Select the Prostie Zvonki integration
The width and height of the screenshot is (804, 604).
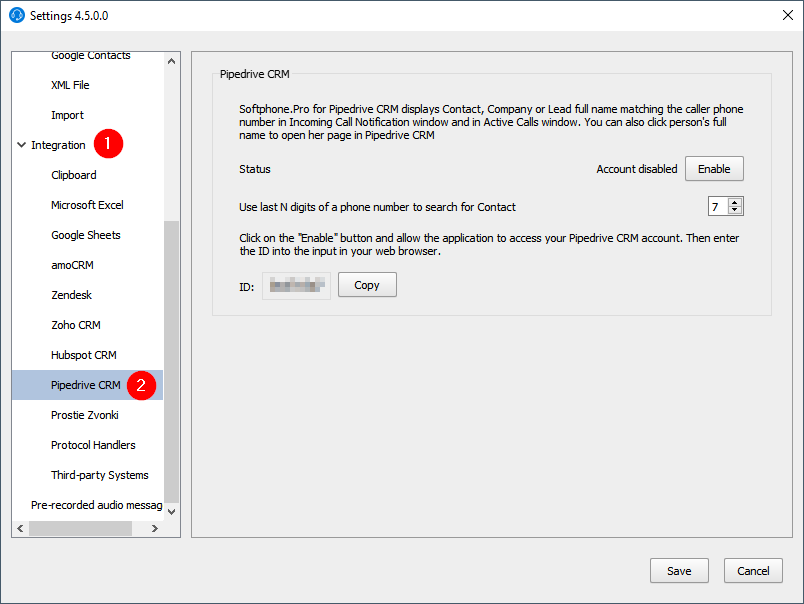point(84,415)
